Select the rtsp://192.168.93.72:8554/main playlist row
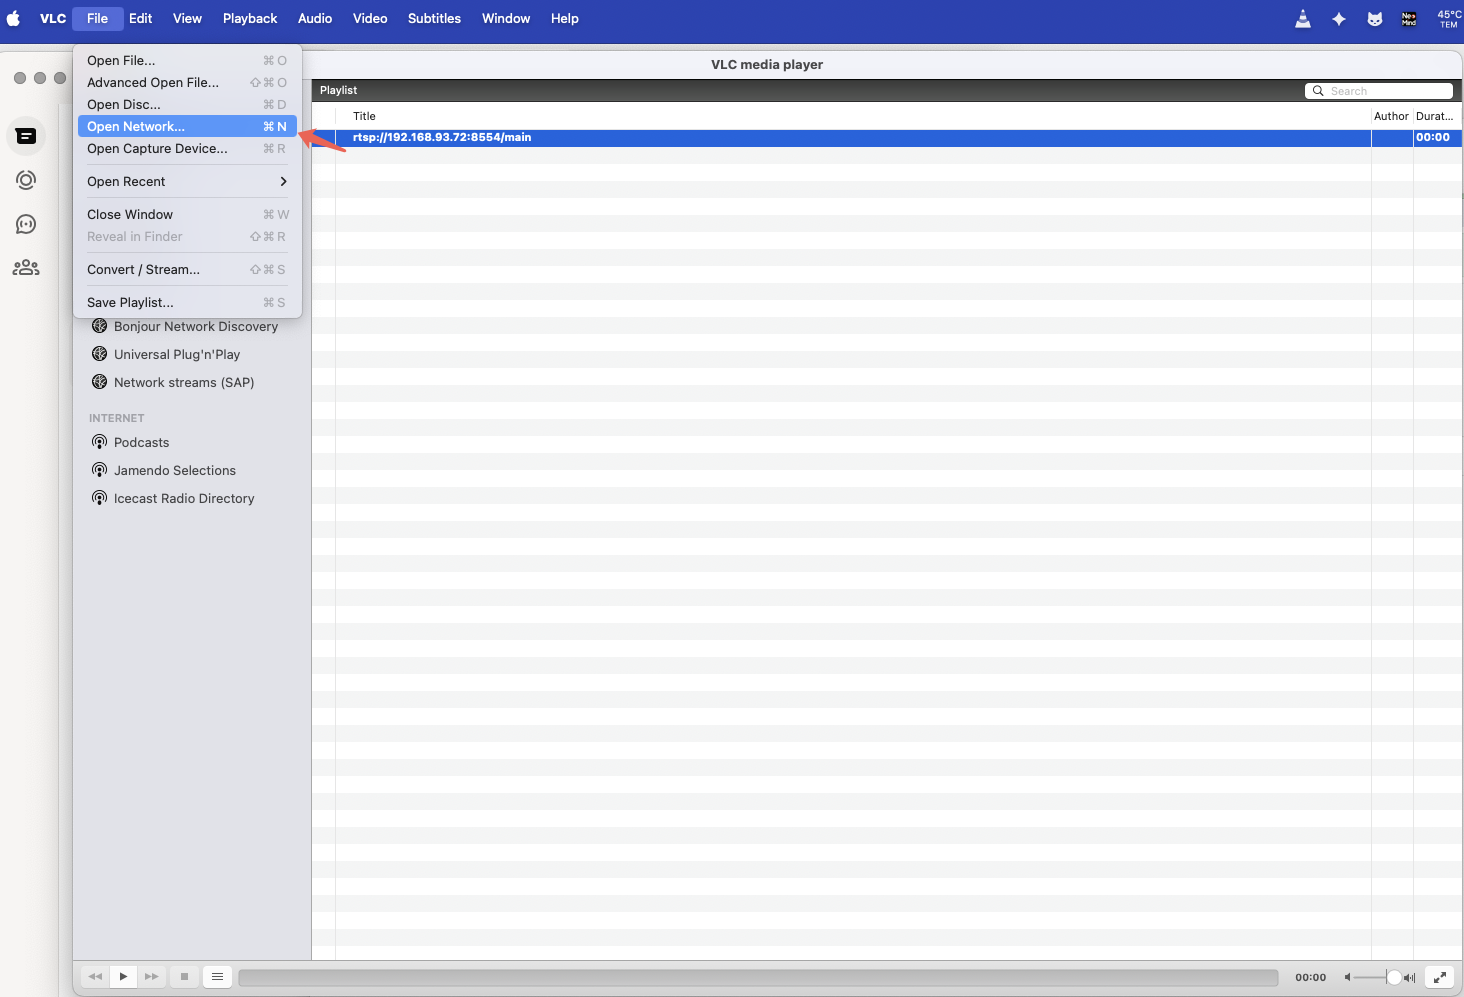 [887, 138]
